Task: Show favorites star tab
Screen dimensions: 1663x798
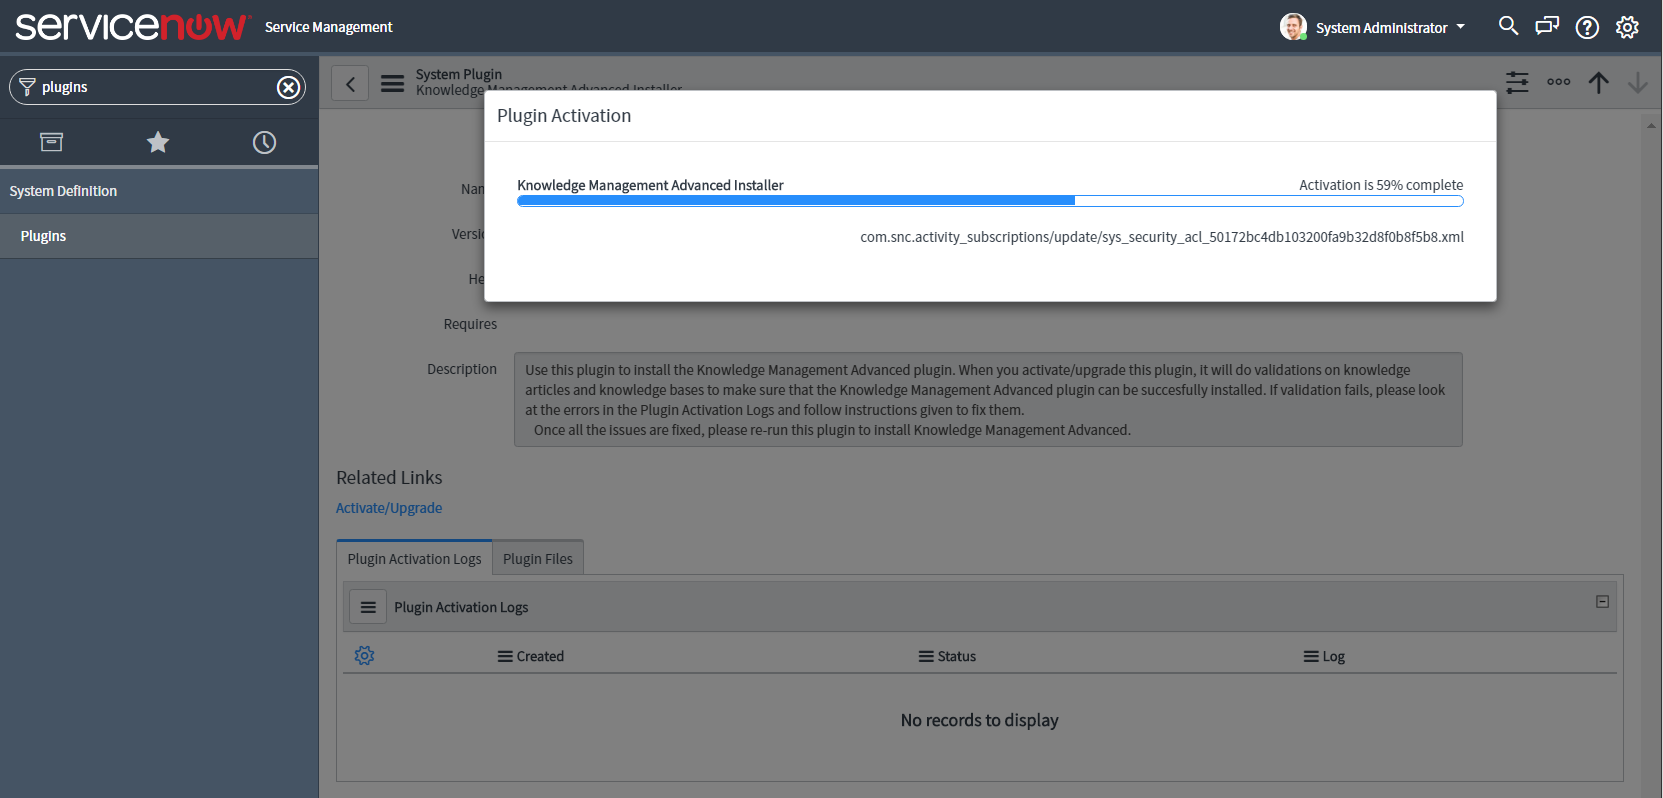Action: tap(158, 142)
